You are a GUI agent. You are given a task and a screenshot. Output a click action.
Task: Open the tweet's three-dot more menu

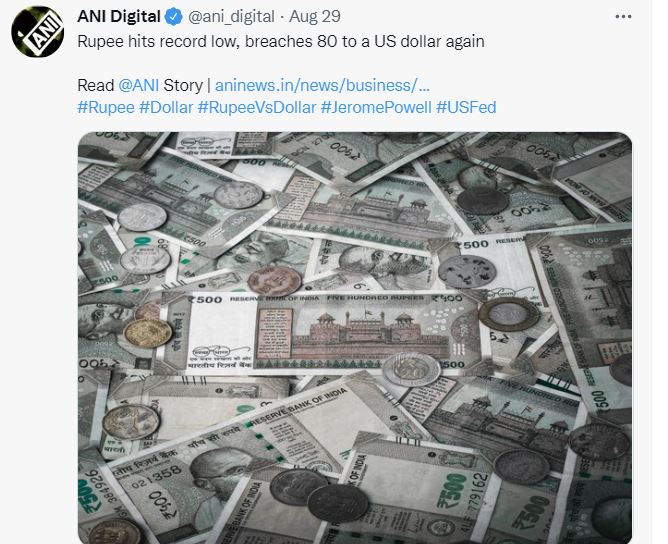pyautogui.click(x=623, y=17)
